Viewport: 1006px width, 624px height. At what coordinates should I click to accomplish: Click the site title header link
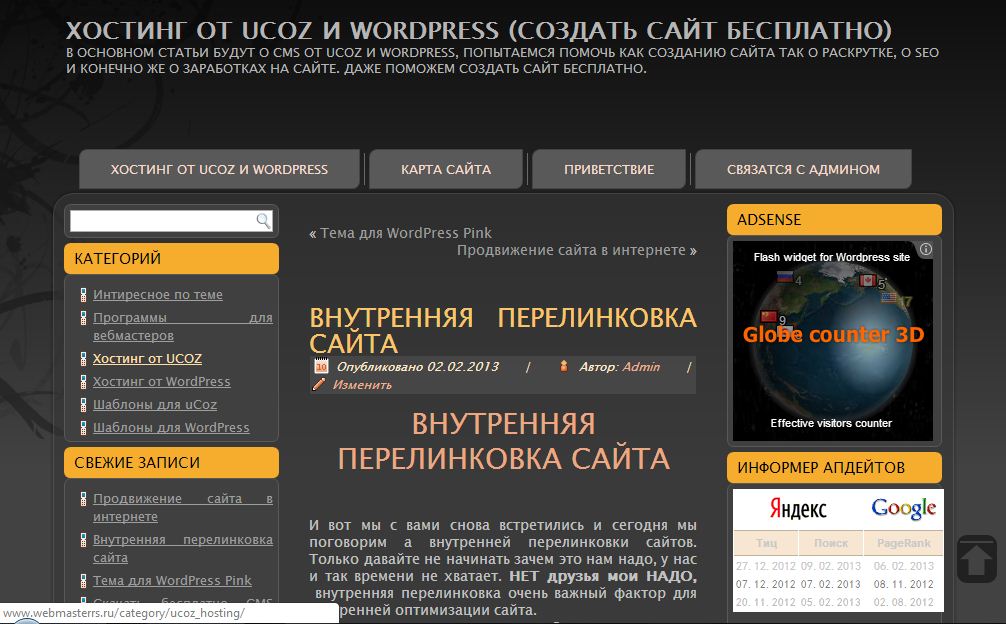(x=479, y=30)
